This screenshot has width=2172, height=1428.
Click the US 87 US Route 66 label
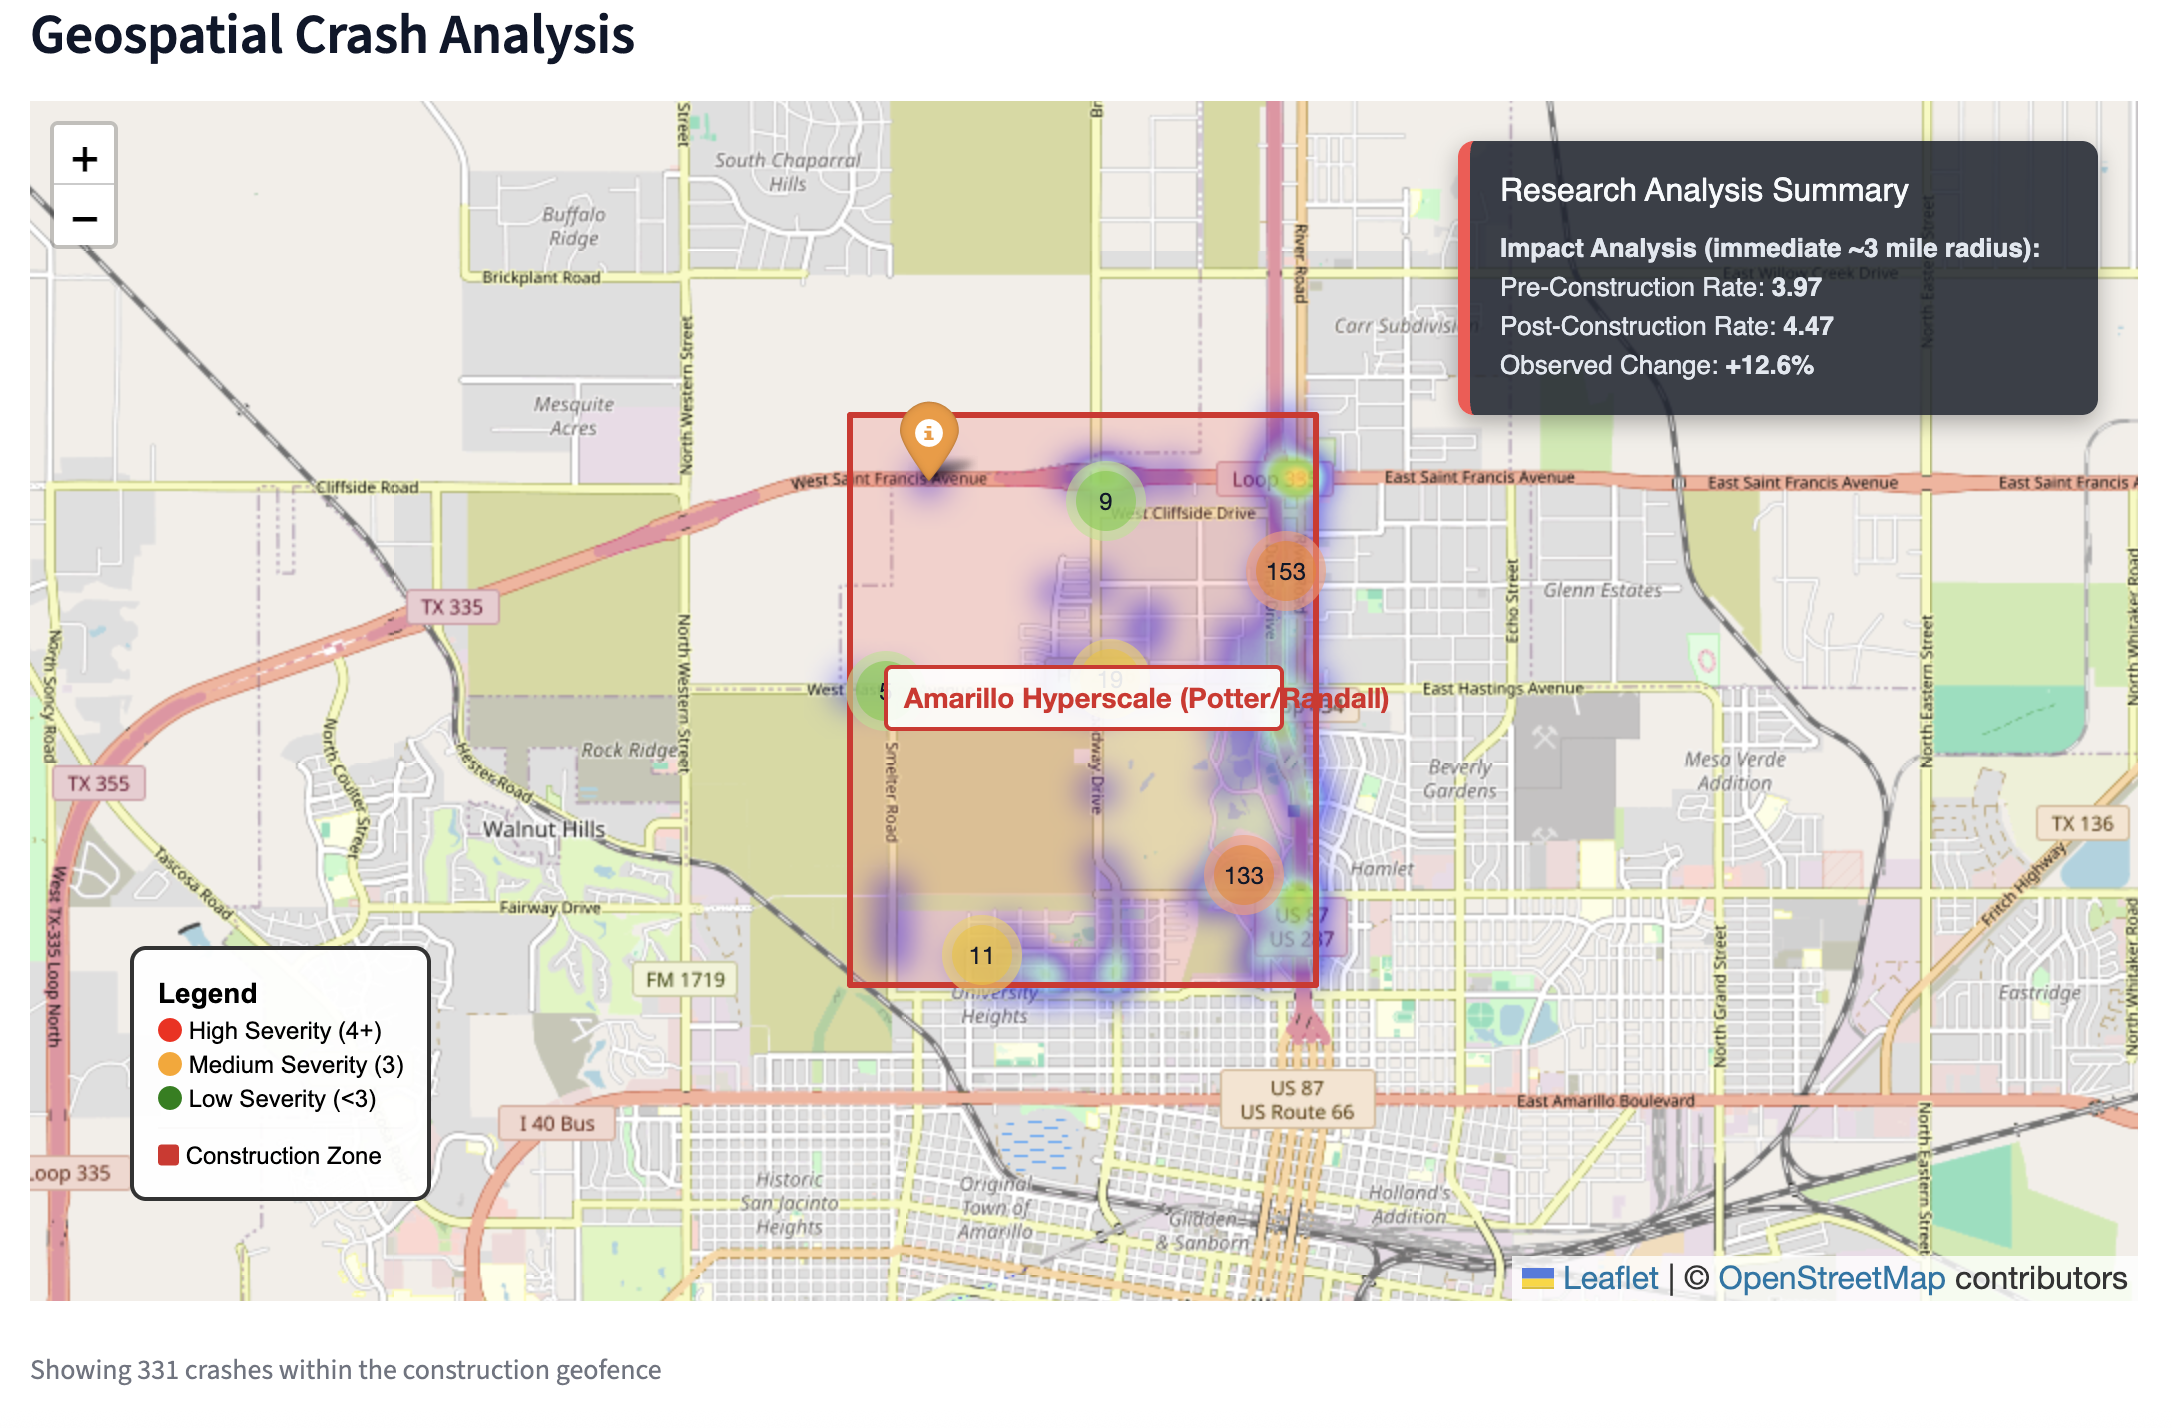click(1296, 1099)
